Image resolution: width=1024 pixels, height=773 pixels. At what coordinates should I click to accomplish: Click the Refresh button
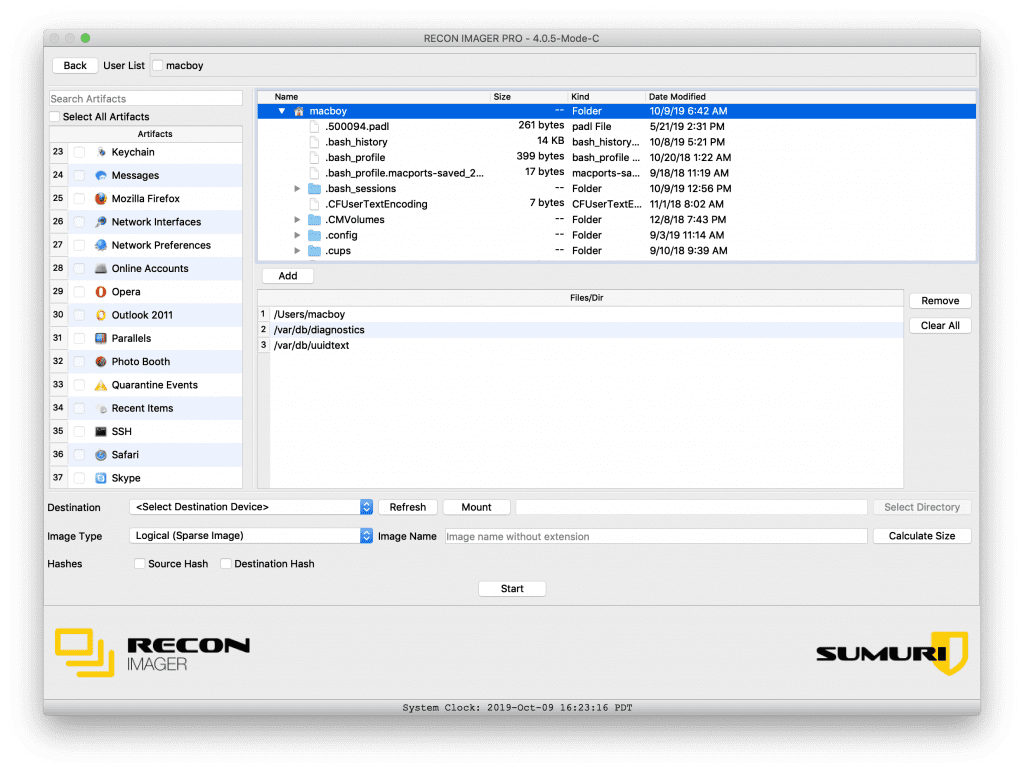tap(408, 507)
